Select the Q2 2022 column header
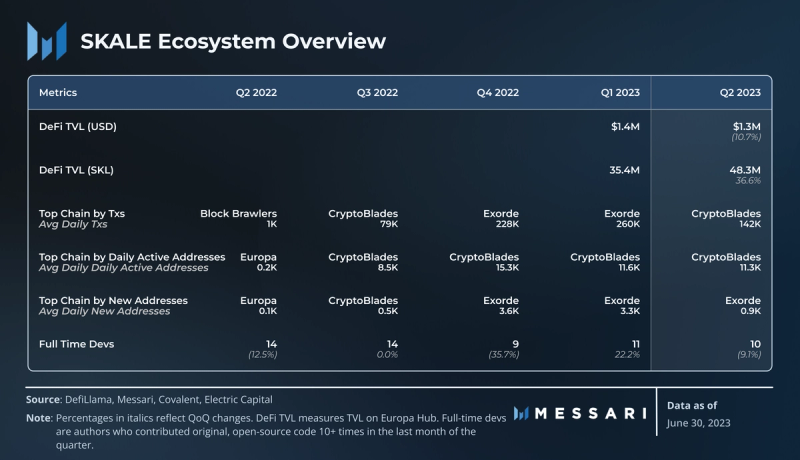800x460 pixels. click(x=256, y=93)
